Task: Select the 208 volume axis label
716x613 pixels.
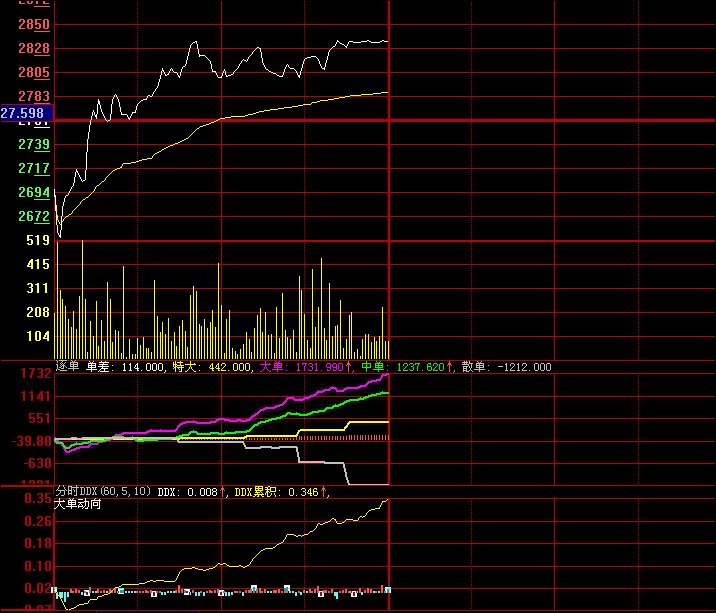Action: 38,313
